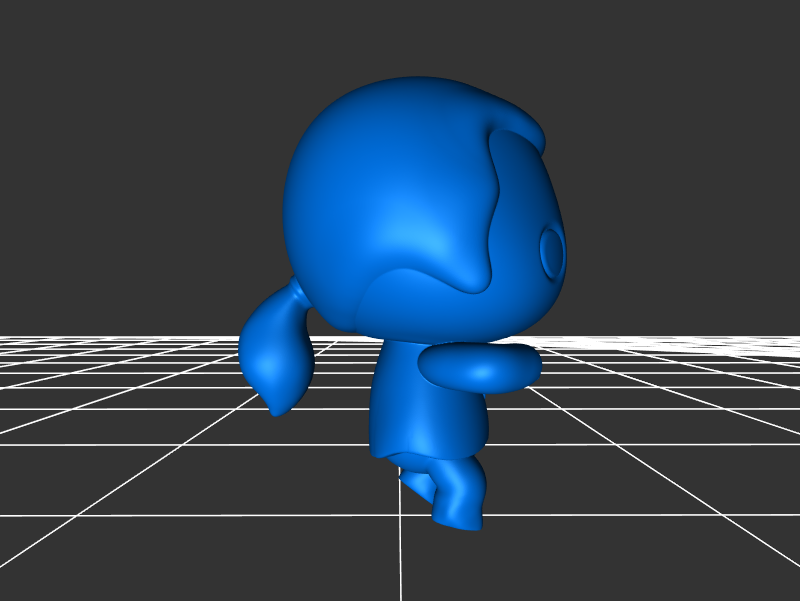Image resolution: width=800 pixels, height=601 pixels.
Task: Click the circular eye on the model's face
Action: tap(553, 253)
